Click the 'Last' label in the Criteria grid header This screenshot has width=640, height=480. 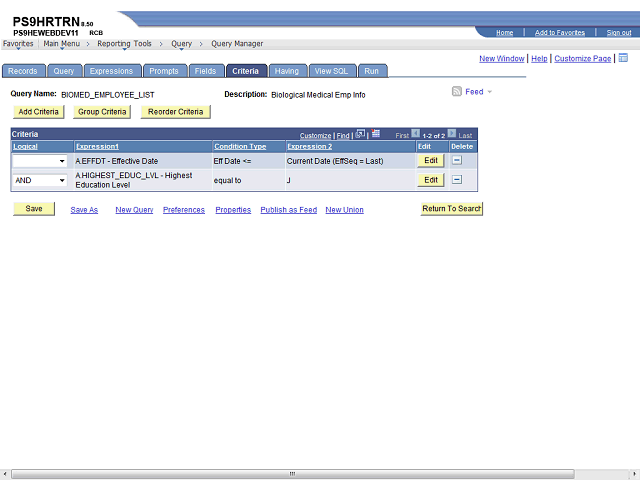465,136
